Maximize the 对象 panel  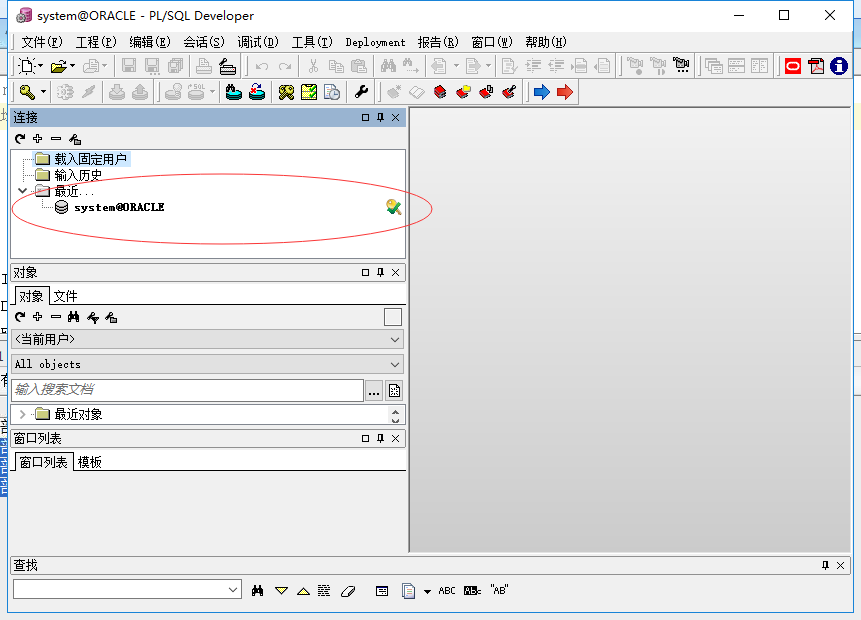click(365, 272)
